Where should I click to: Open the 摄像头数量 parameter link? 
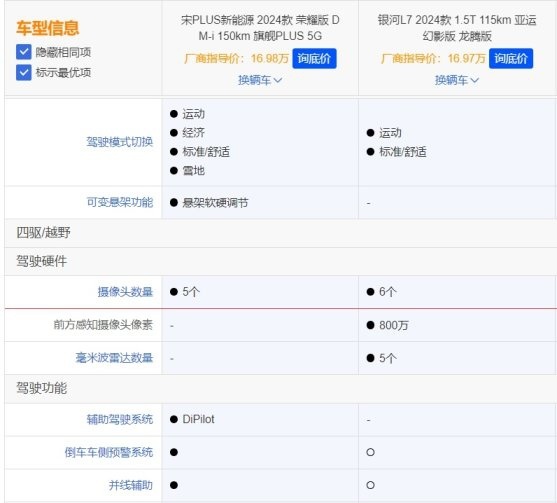pos(125,292)
